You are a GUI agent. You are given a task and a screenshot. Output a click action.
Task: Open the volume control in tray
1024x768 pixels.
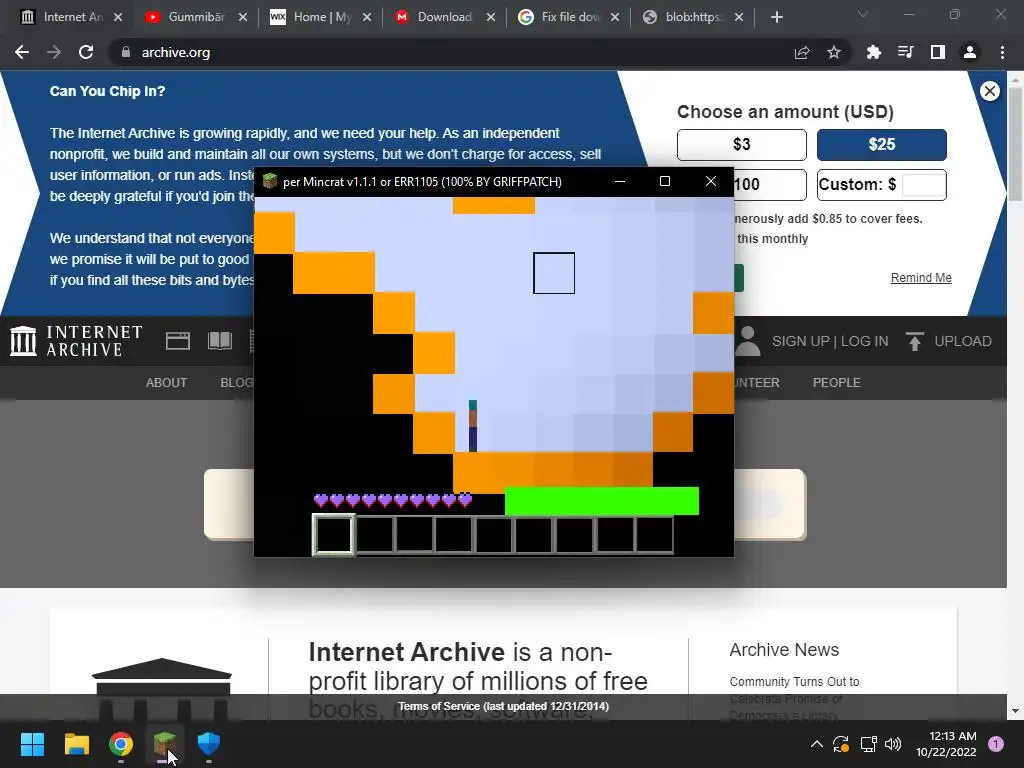click(x=893, y=744)
